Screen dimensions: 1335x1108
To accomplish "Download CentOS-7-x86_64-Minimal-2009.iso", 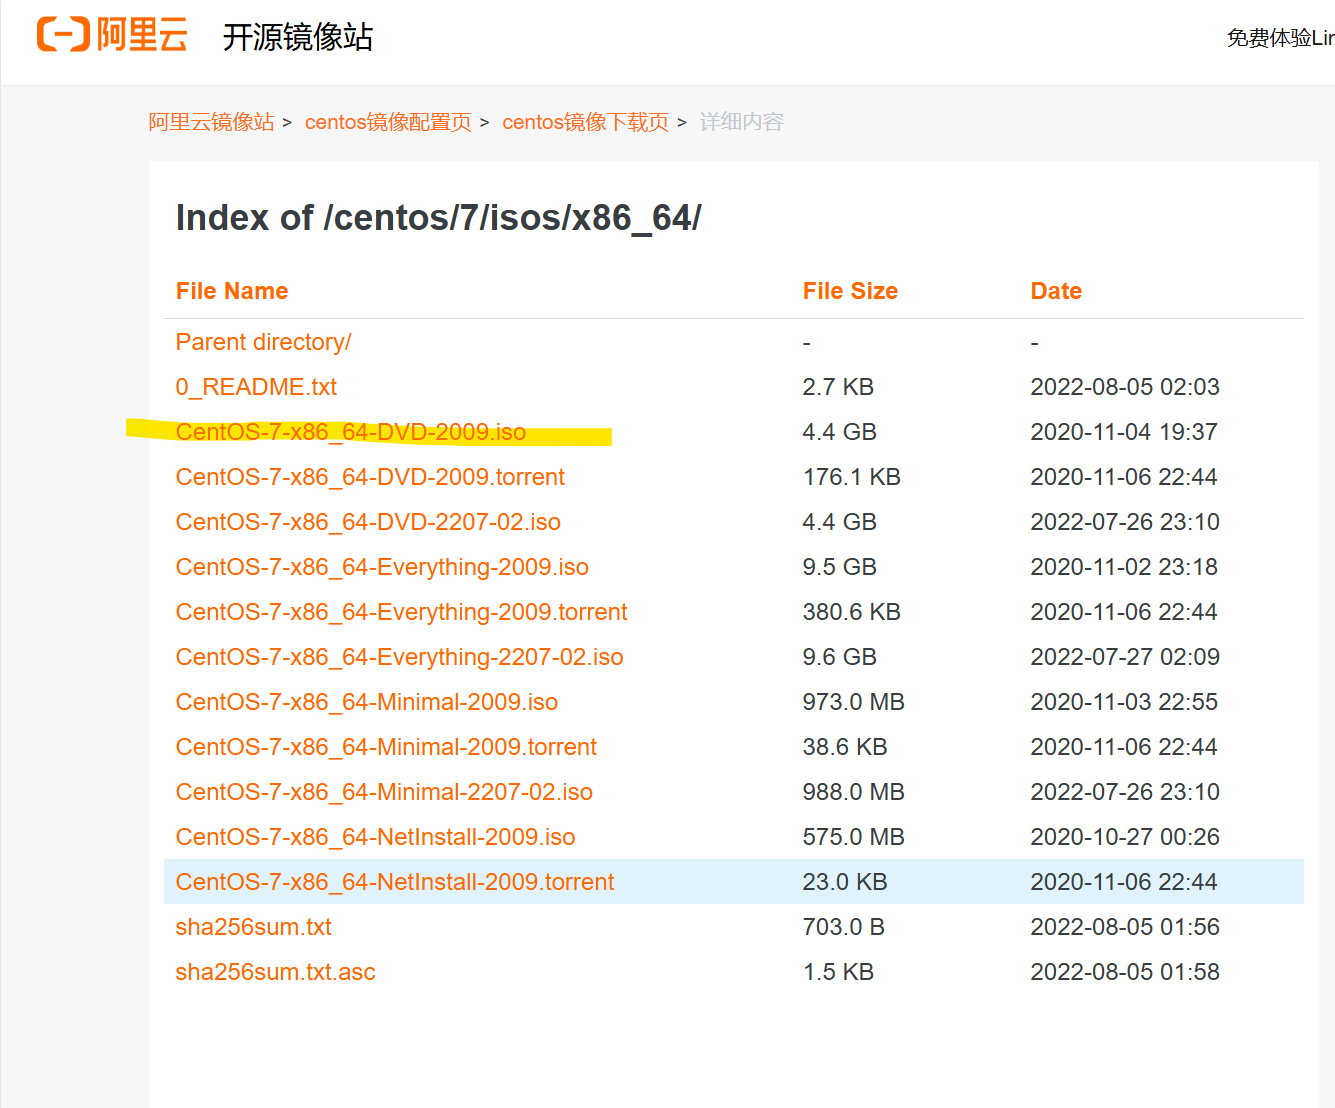I will click(367, 702).
